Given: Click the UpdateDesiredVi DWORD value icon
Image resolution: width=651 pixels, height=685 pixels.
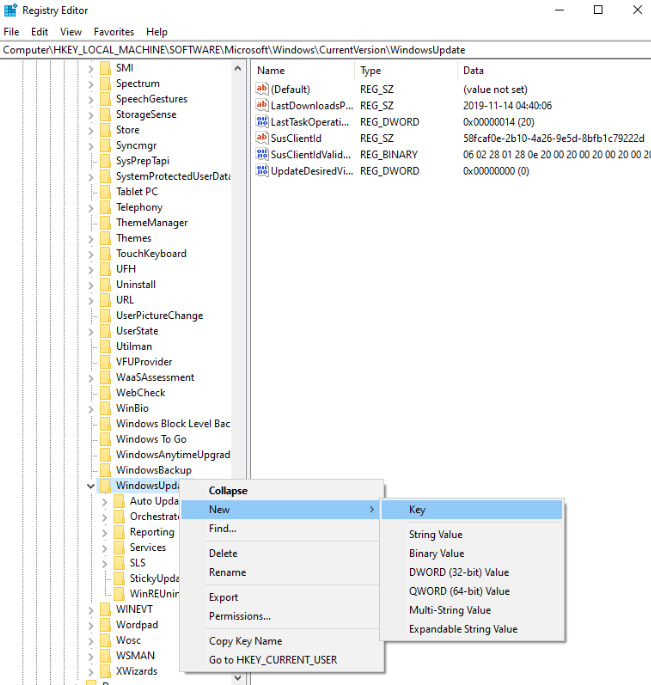Looking at the screenshot, I should (x=264, y=171).
